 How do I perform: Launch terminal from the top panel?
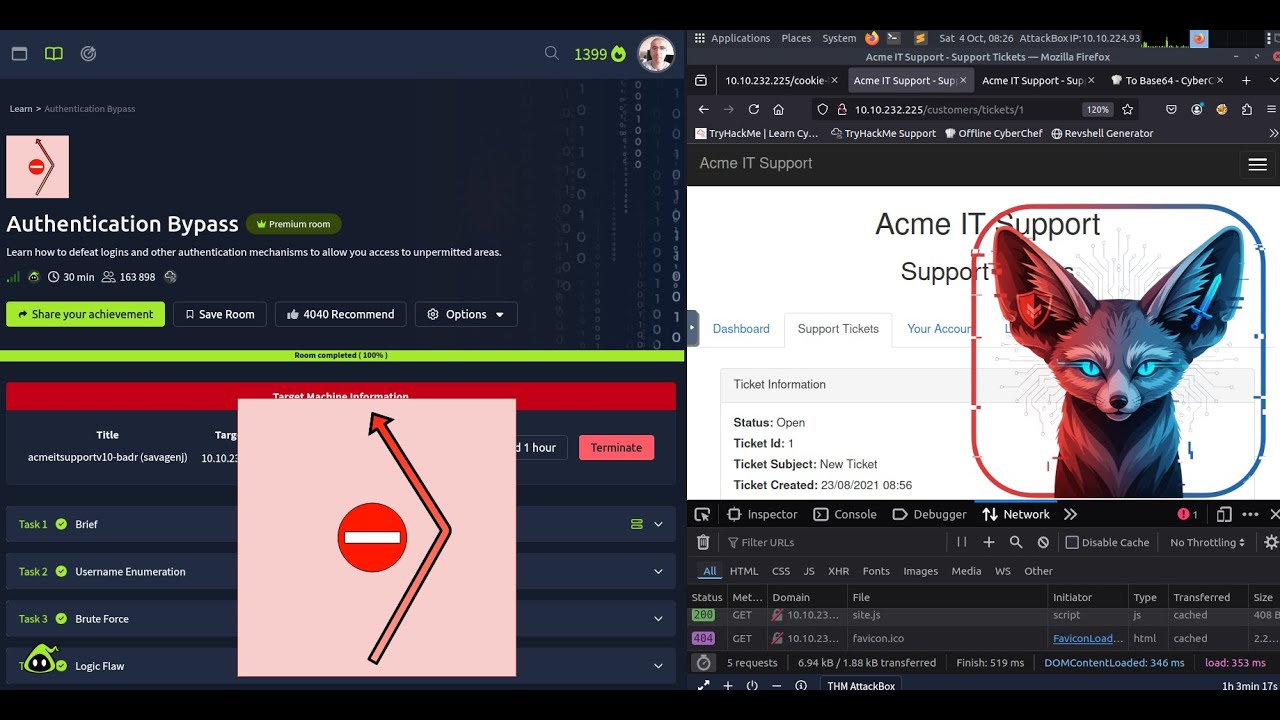point(893,38)
